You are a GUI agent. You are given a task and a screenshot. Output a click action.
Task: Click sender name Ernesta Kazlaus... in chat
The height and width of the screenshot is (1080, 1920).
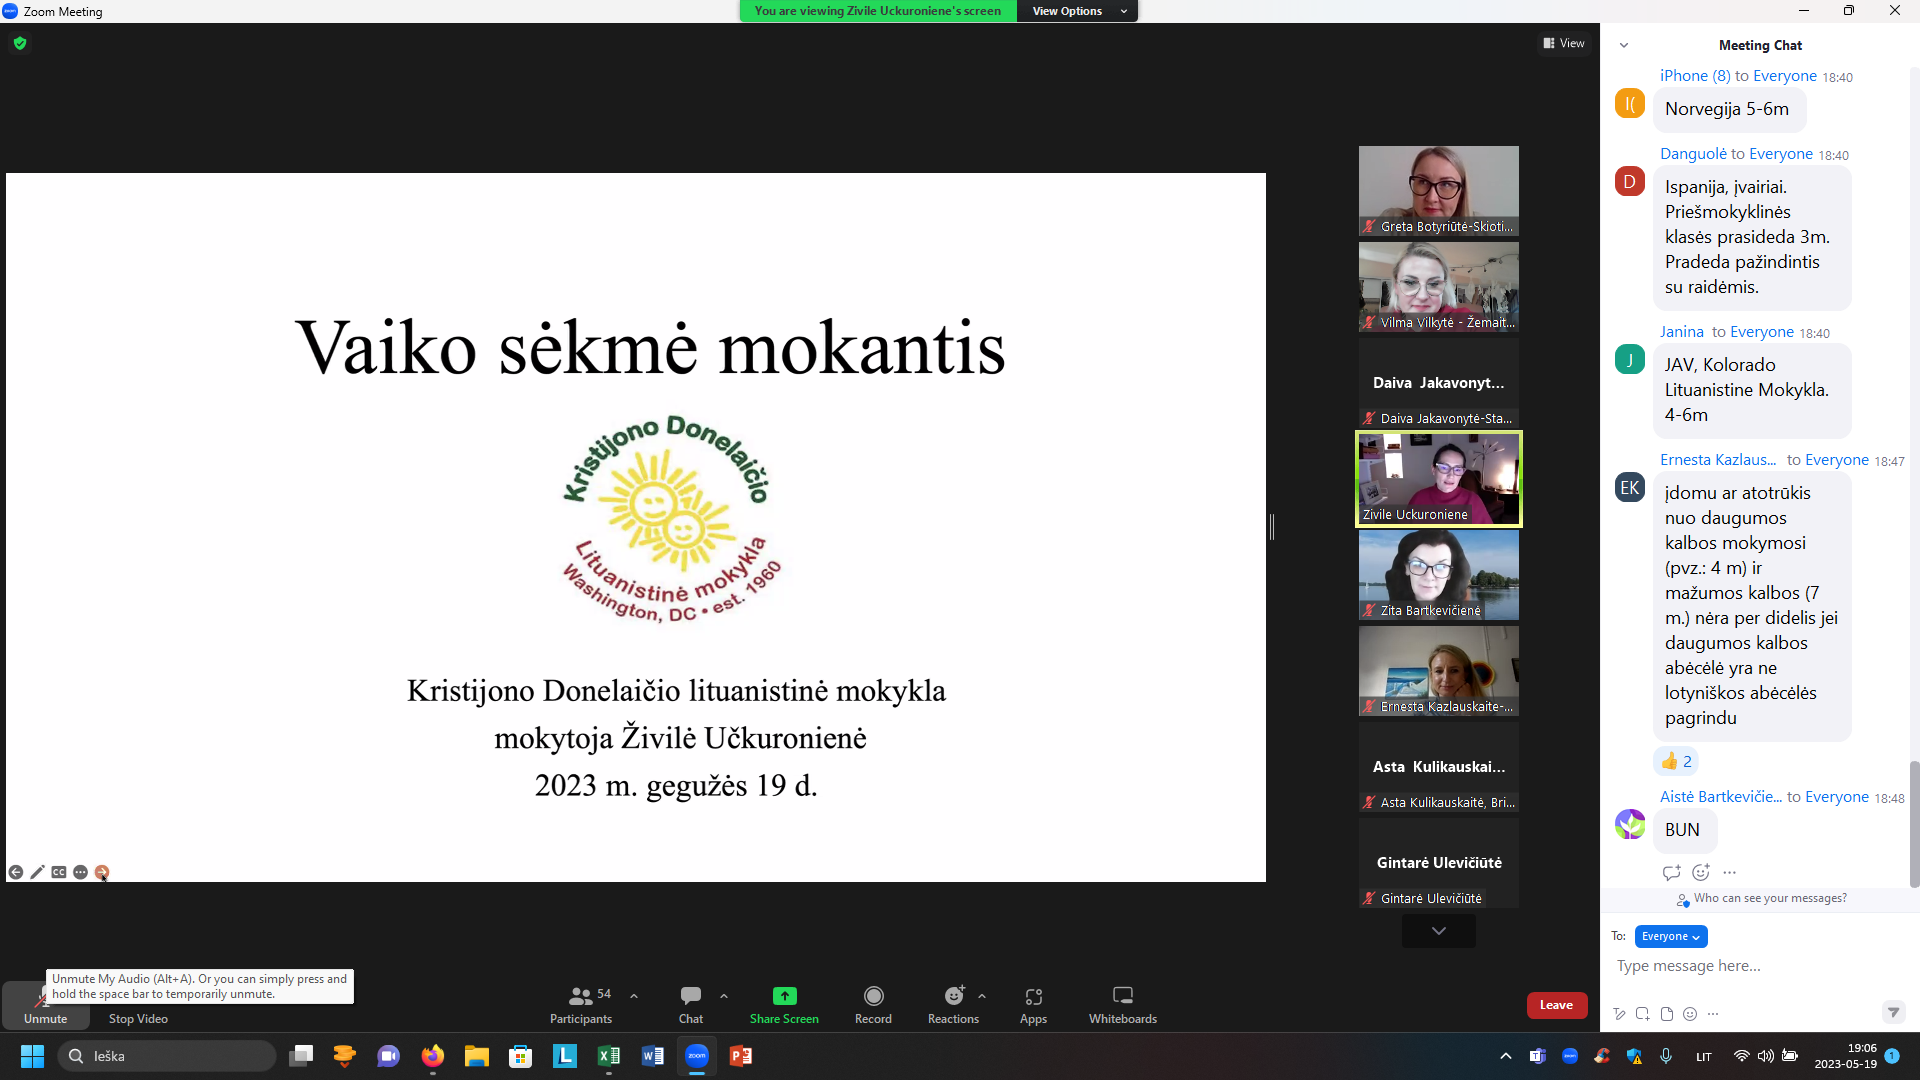1718,460
